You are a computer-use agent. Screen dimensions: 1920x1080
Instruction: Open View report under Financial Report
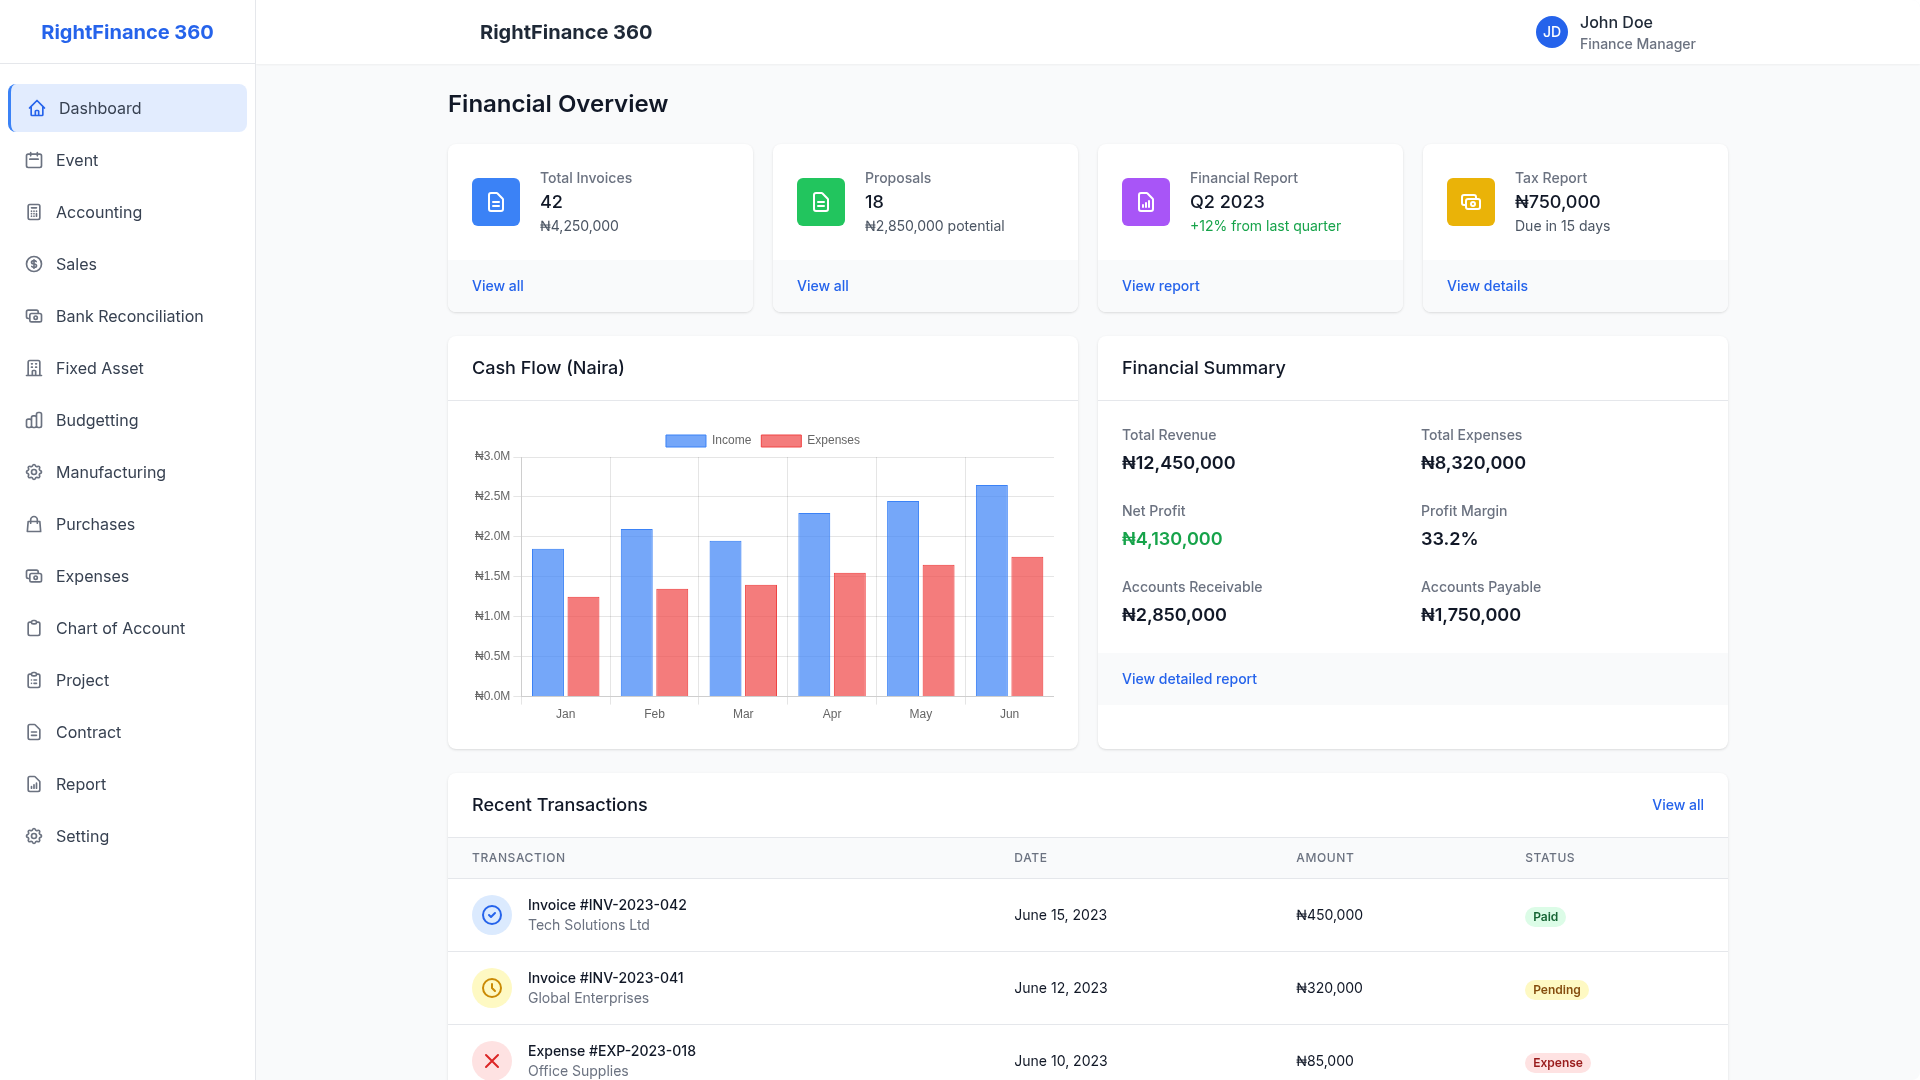pos(1160,286)
